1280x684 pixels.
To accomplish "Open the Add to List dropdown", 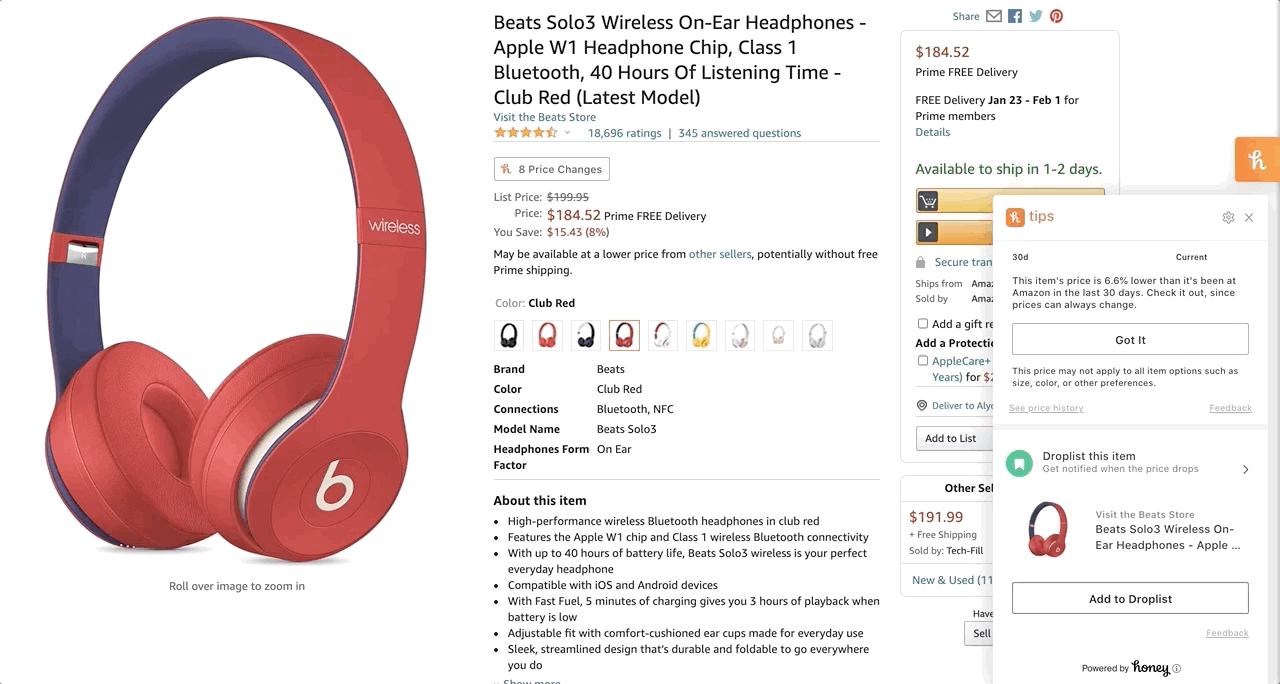I will click(x=951, y=438).
